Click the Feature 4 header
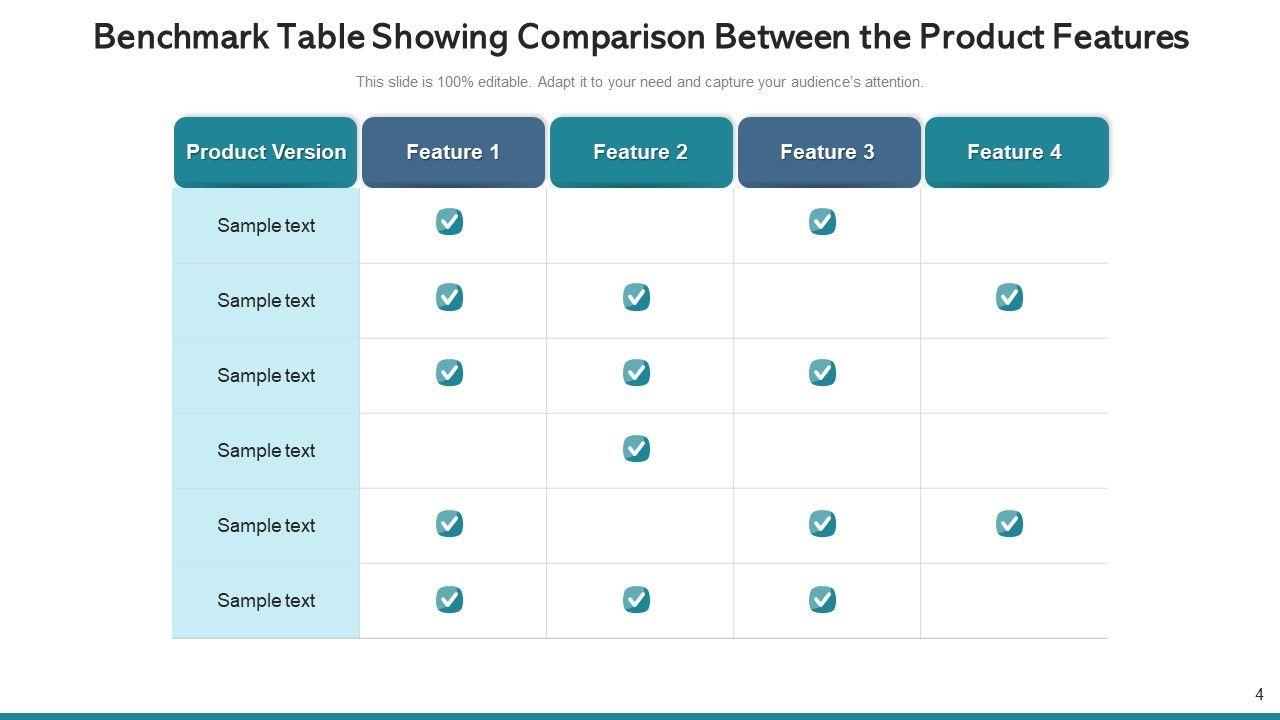This screenshot has height=720, width=1280. (x=1015, y=152)
